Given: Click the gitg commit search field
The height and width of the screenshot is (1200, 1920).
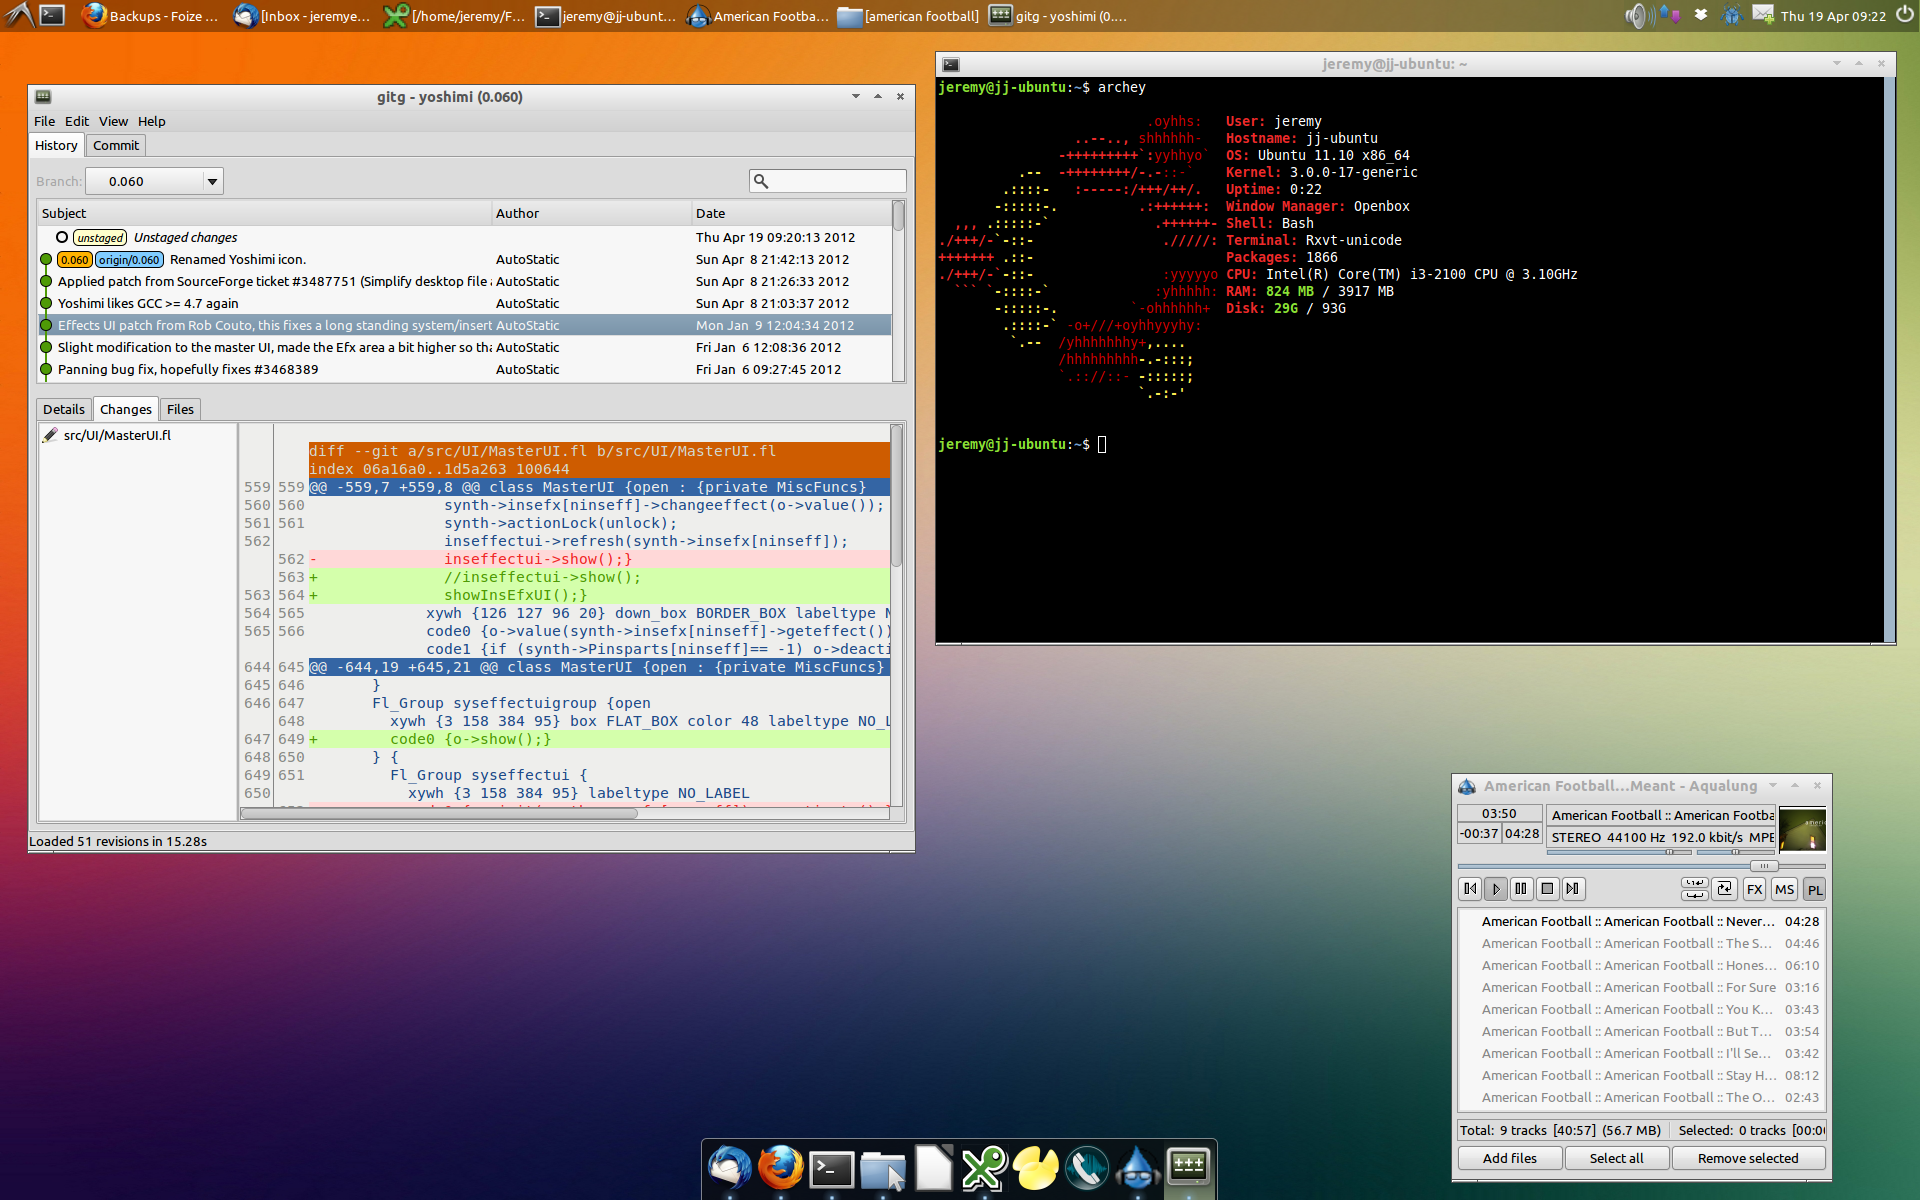Looking at the screenshot, I should 836,181.
